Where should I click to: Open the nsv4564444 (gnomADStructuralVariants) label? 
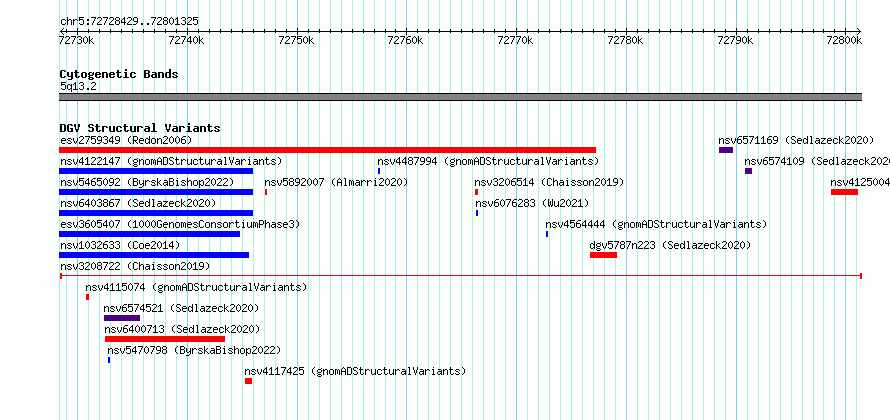[x=656, y=224]
